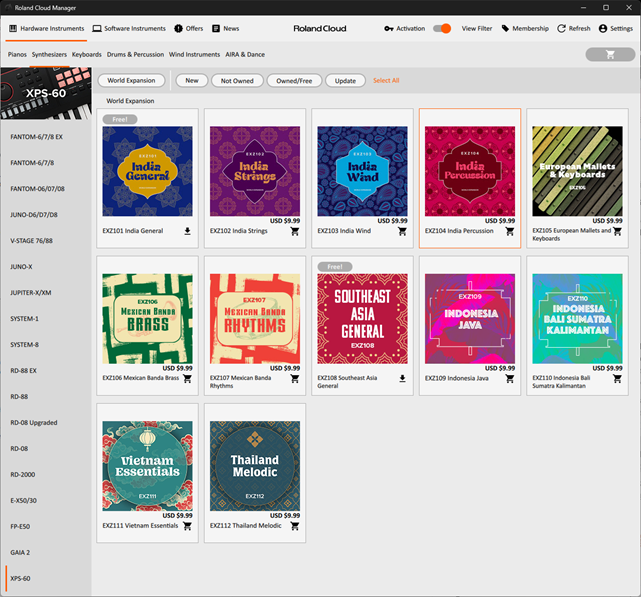Add EXZ112 Thailand Melodic to cart
641x597 pixels.
295,526
